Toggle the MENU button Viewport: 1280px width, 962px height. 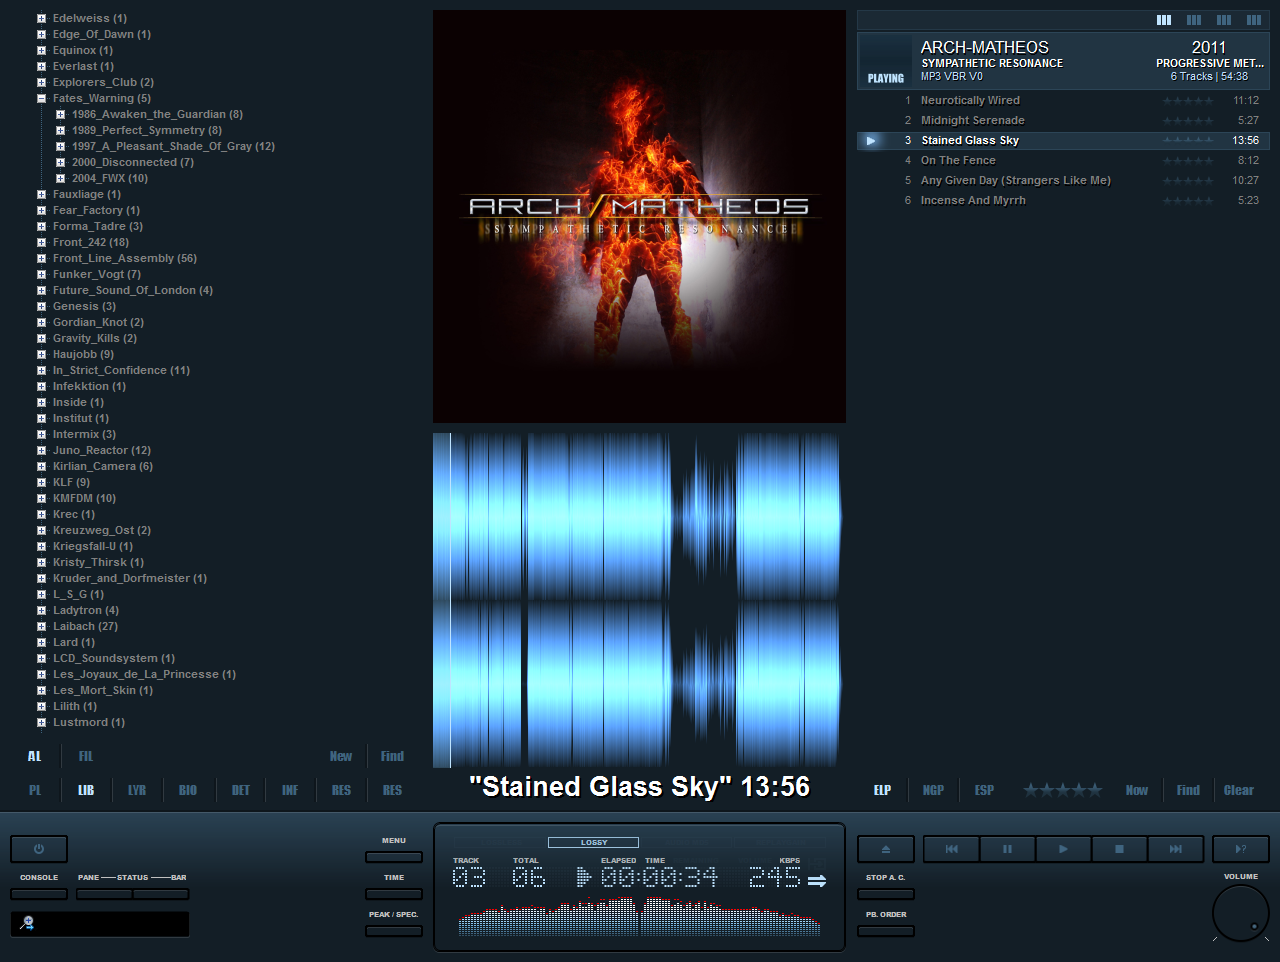[x=394, y=857]
